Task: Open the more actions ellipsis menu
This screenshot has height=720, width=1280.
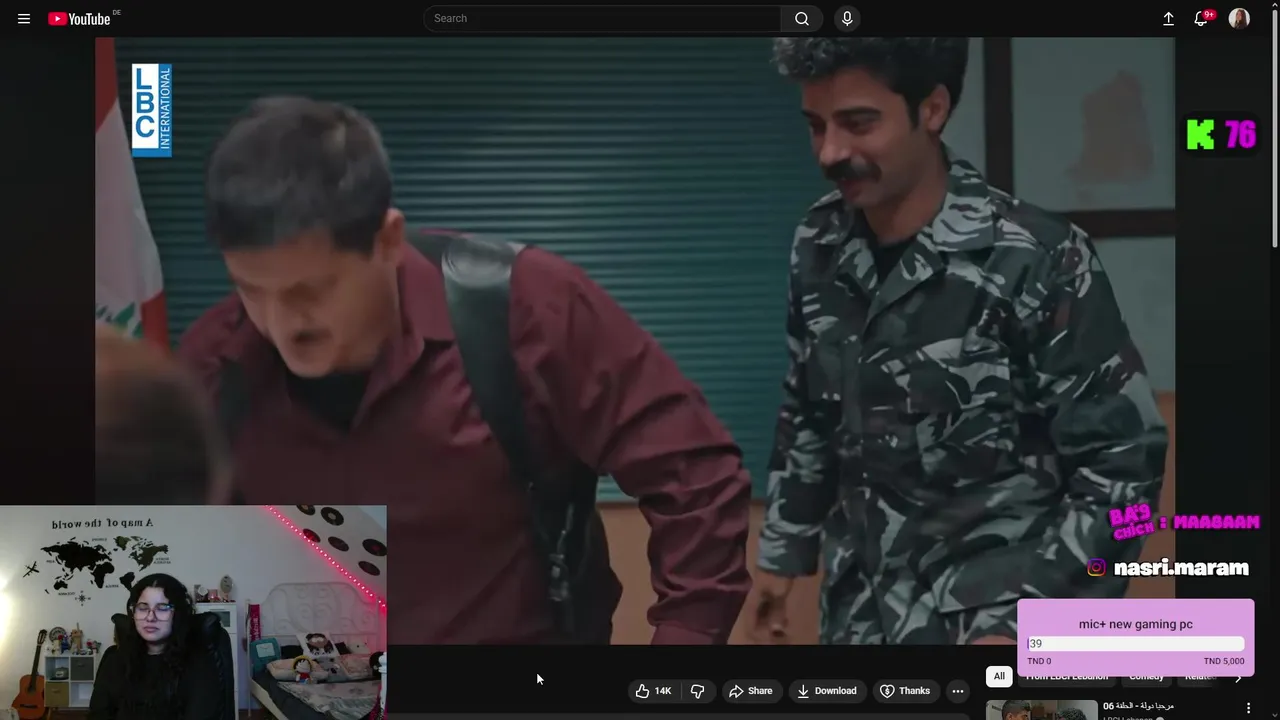Action: coord(958,691)
